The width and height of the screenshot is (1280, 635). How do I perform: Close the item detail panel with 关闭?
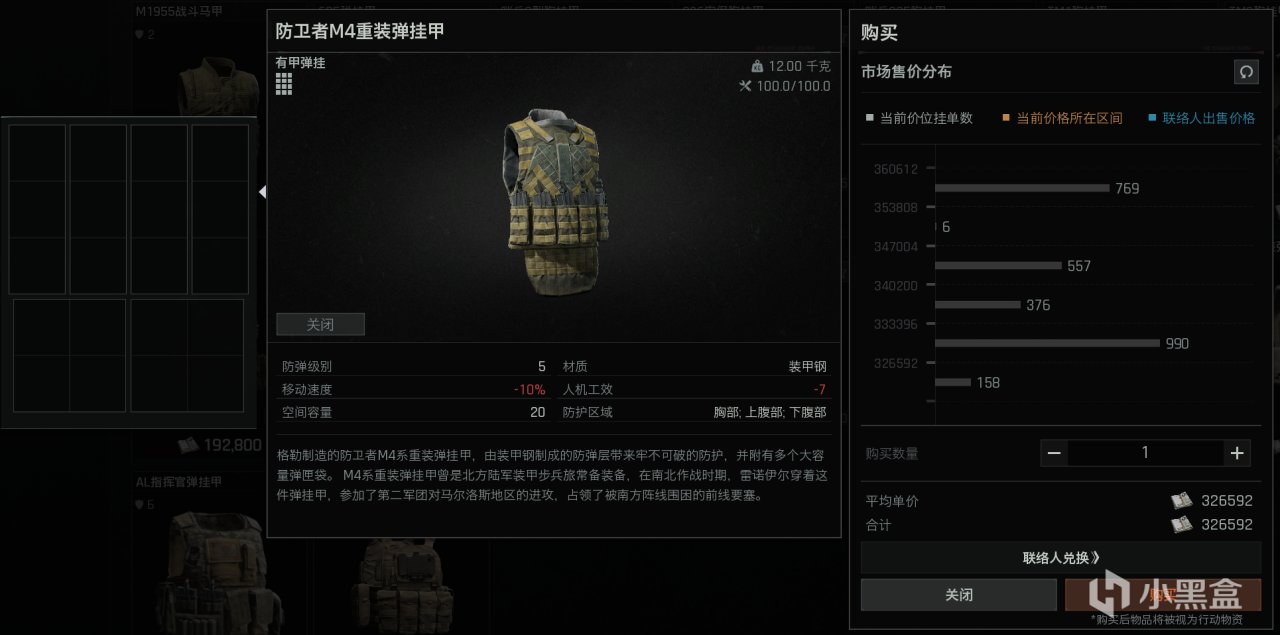320,324
